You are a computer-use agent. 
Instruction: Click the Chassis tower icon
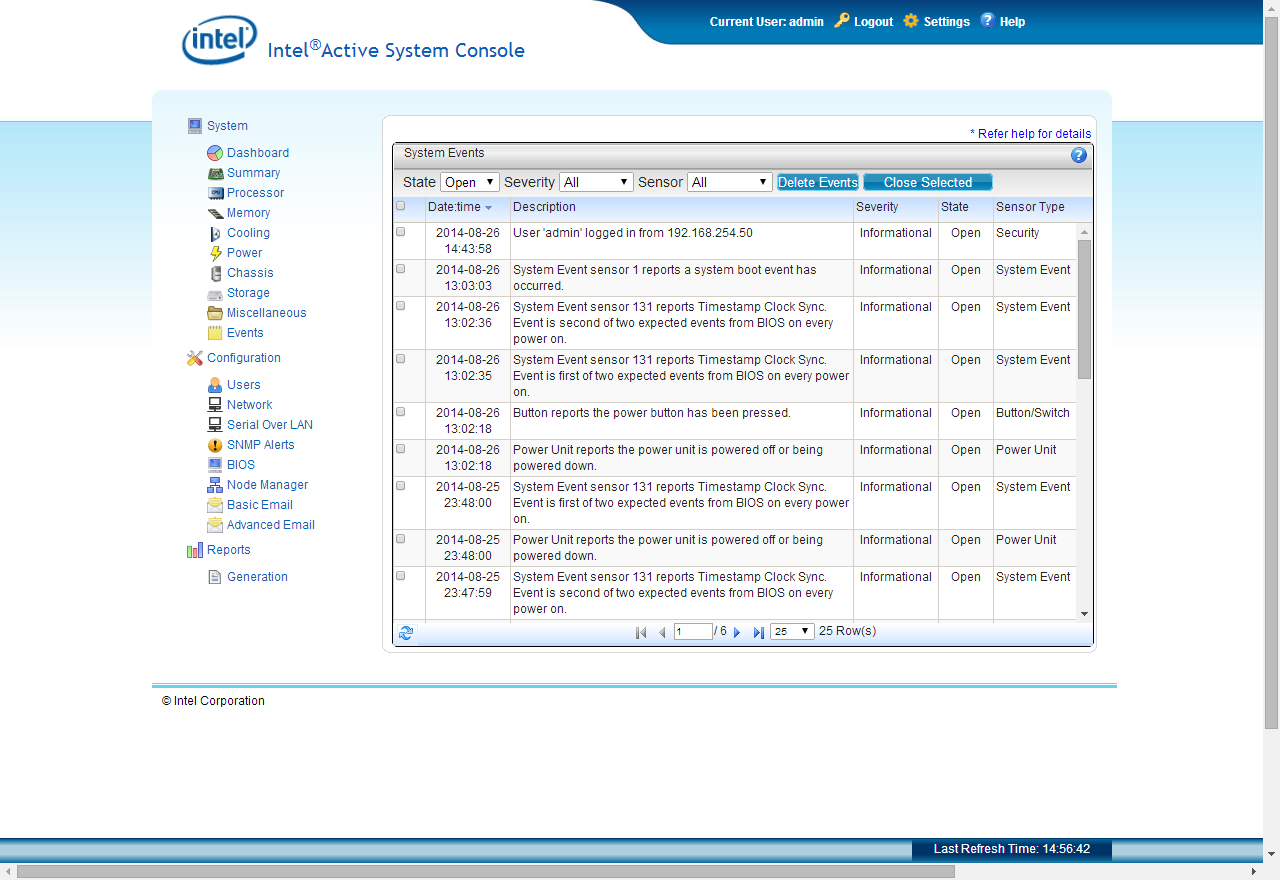[215, 273]
